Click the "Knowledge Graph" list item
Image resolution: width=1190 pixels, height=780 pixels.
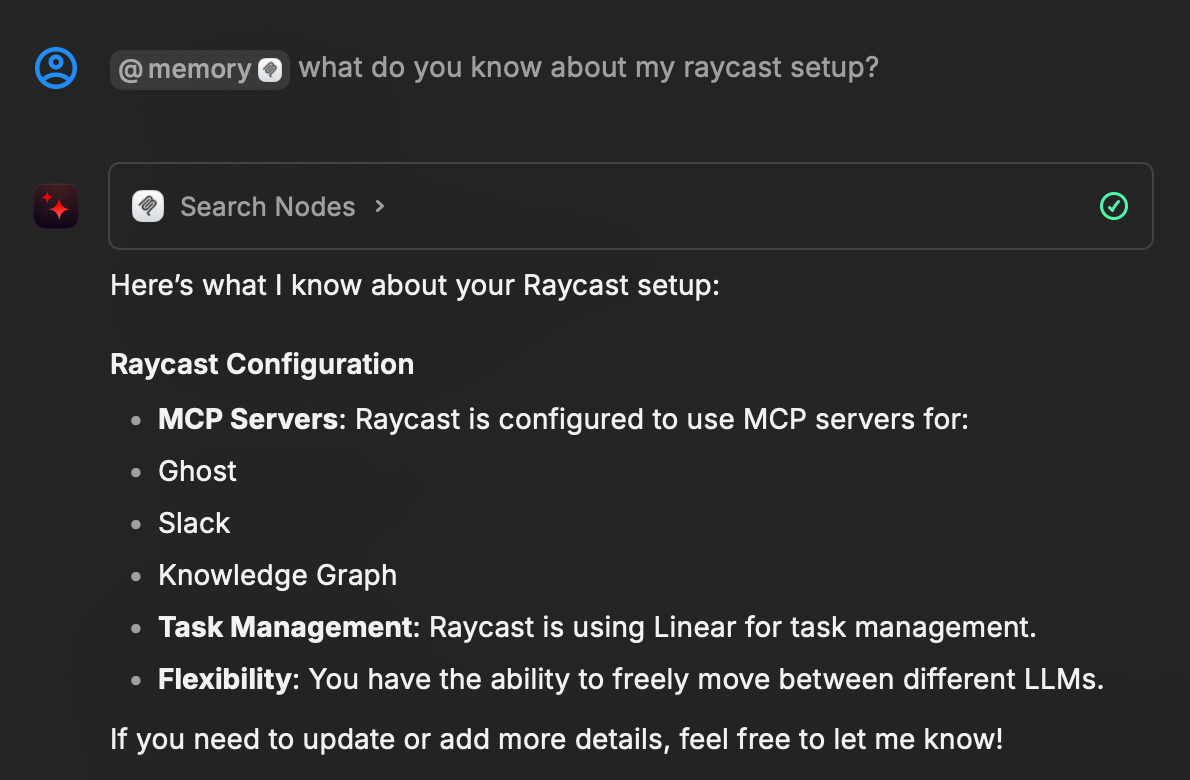click(x=277, y=575)
